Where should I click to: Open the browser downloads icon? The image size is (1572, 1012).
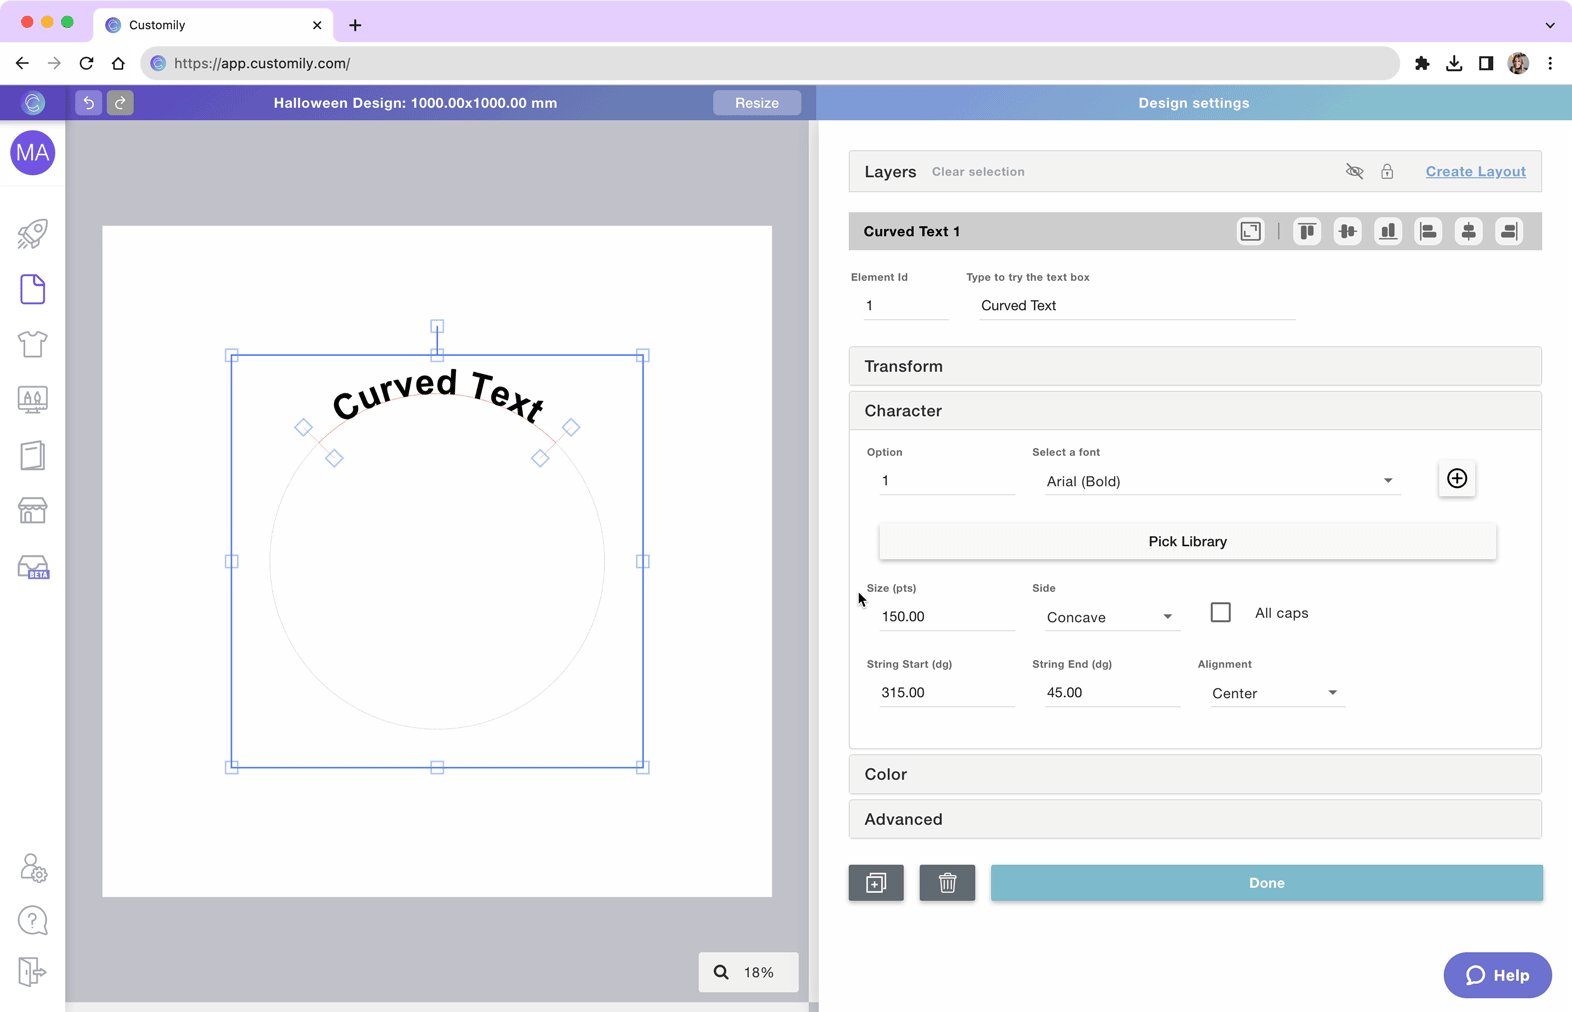(x=1454, y=63)
